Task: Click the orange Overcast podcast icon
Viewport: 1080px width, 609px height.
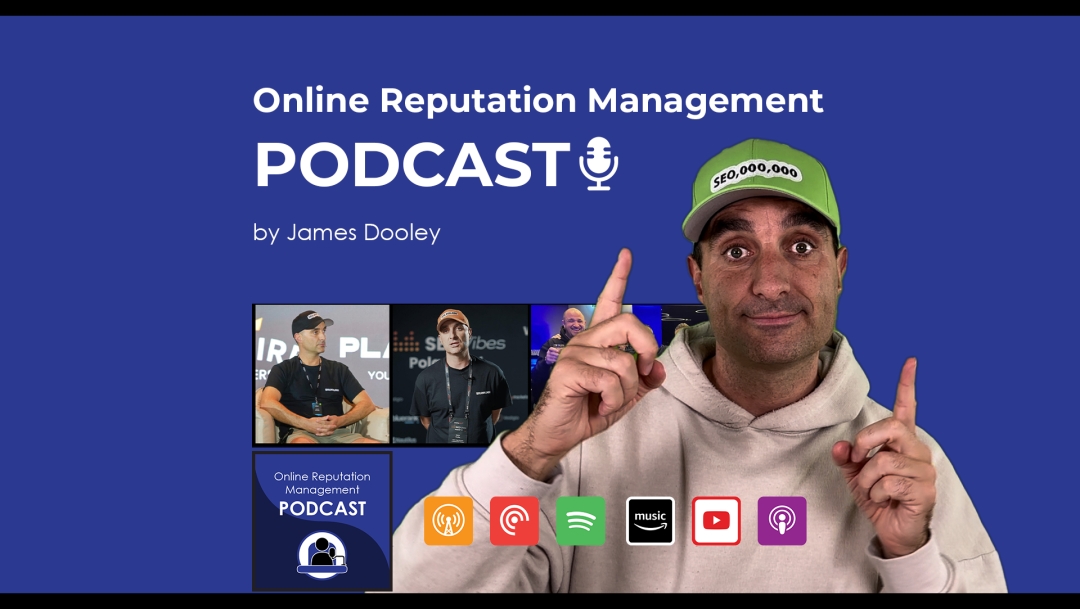Action: [x=448, y=521]
